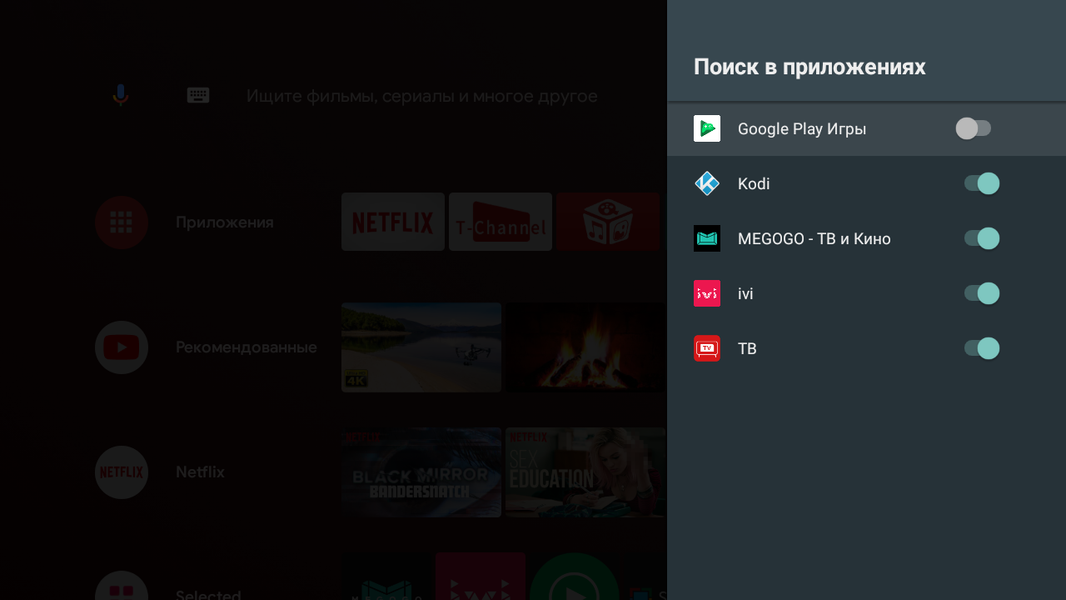Viewport: 1066px width, 600px height.
Task: Select the "Приложения" row label
Action: 224,222
